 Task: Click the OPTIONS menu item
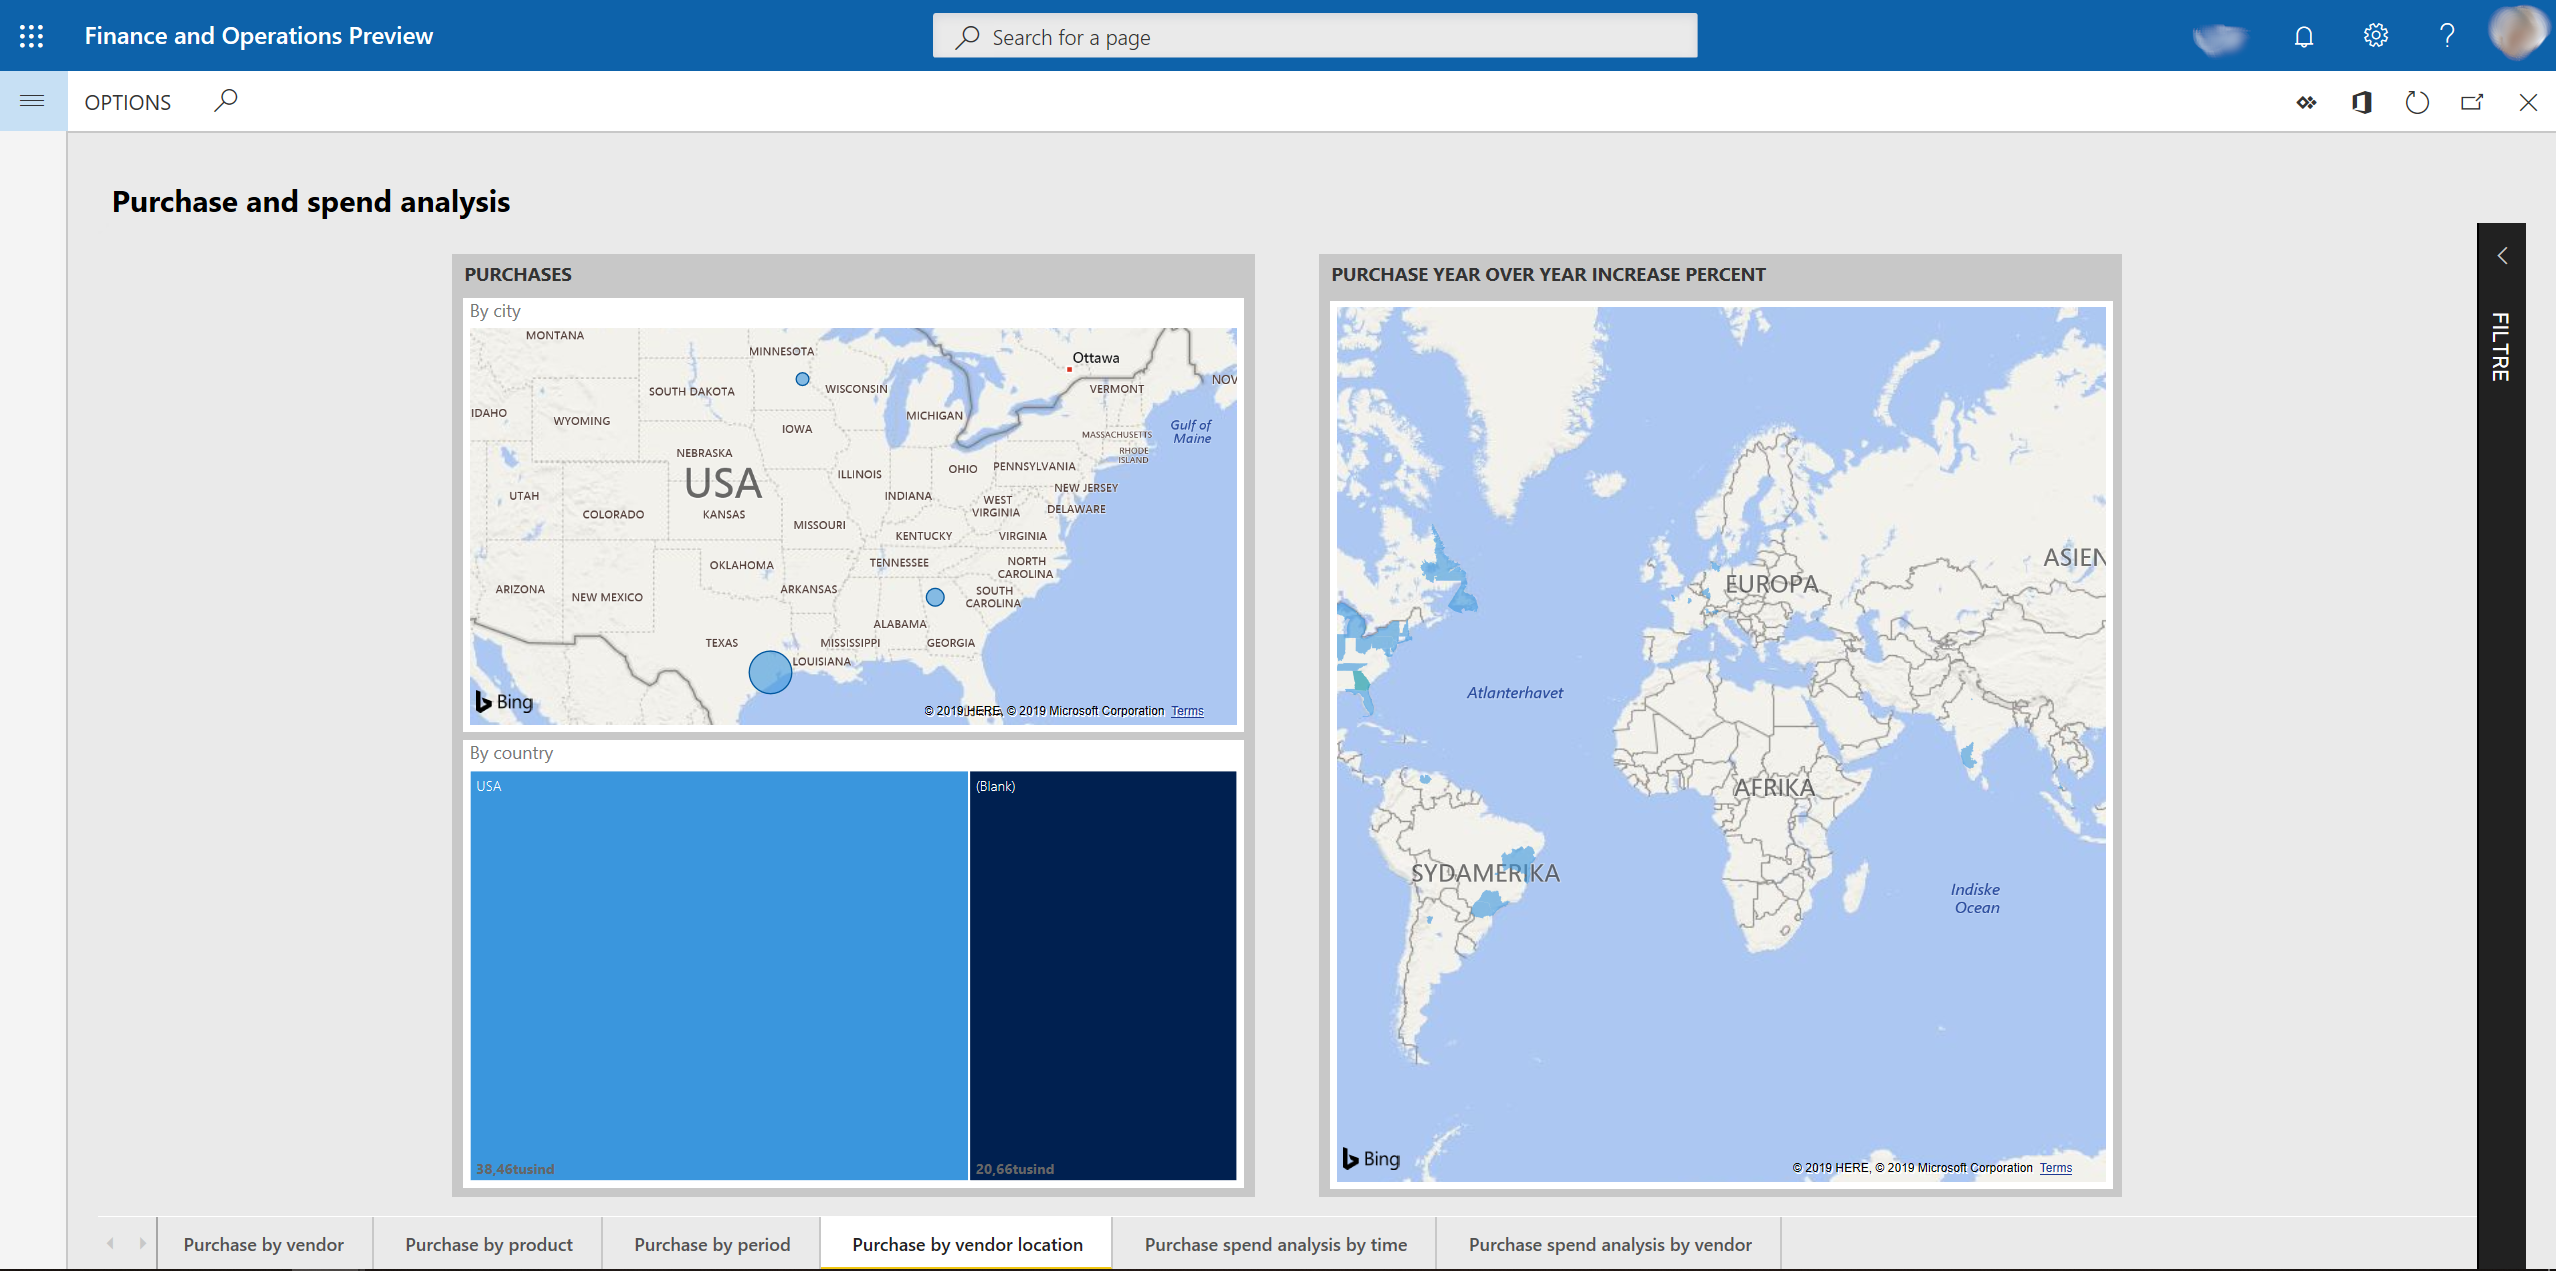point(127,101)
